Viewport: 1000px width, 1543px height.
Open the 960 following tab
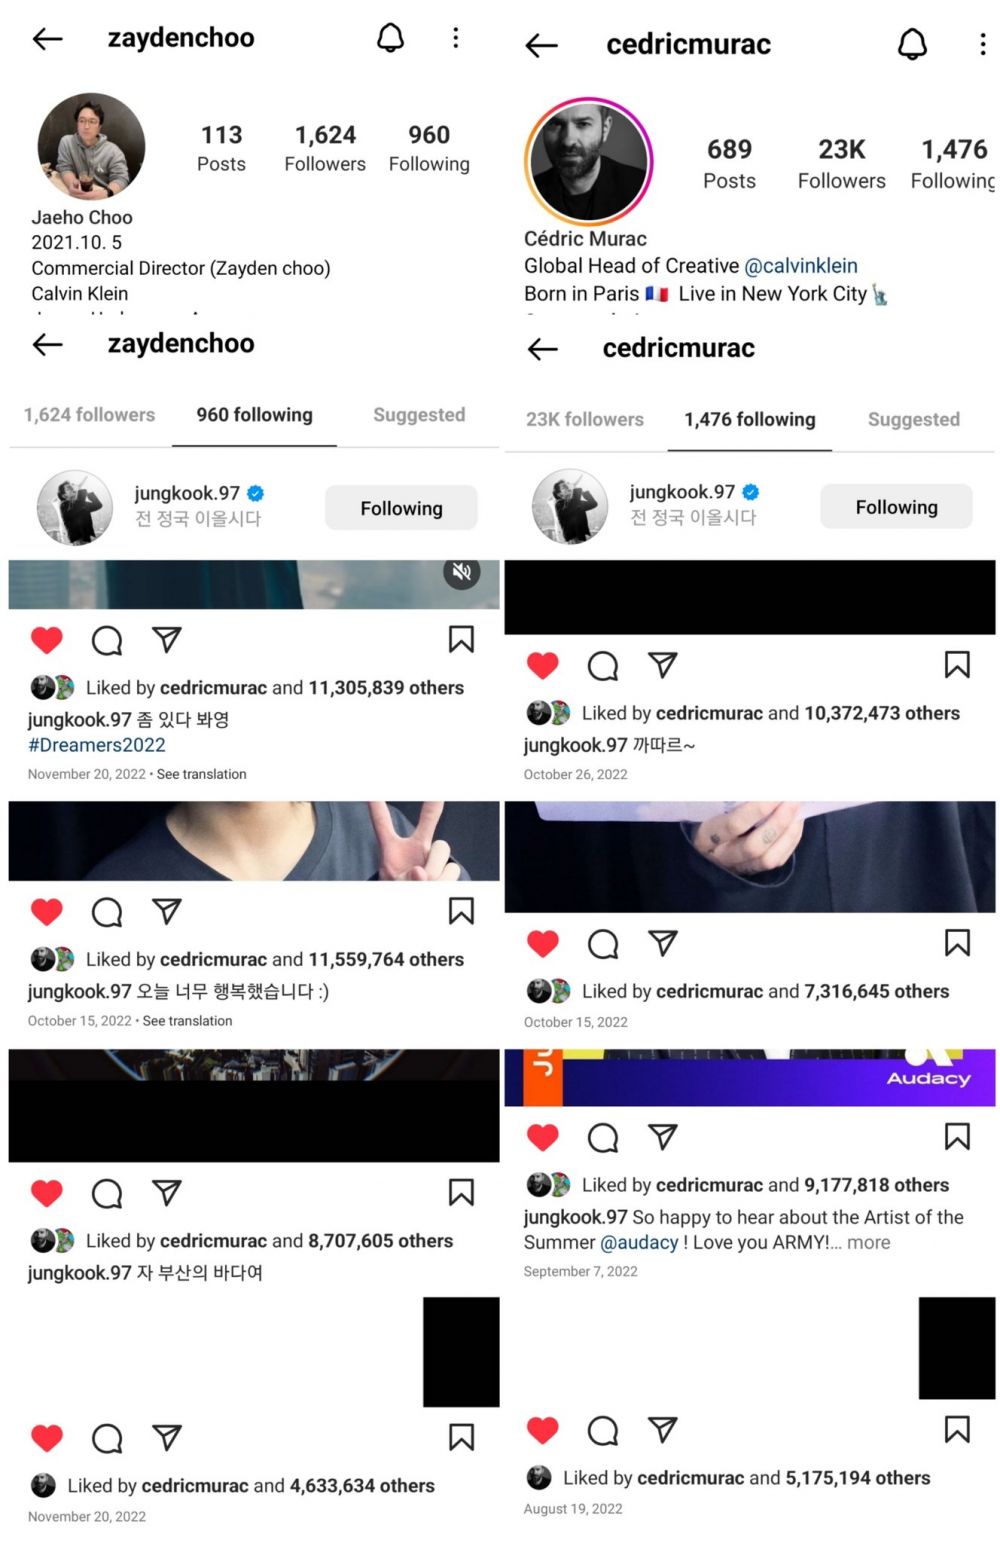tap(254, 415)
